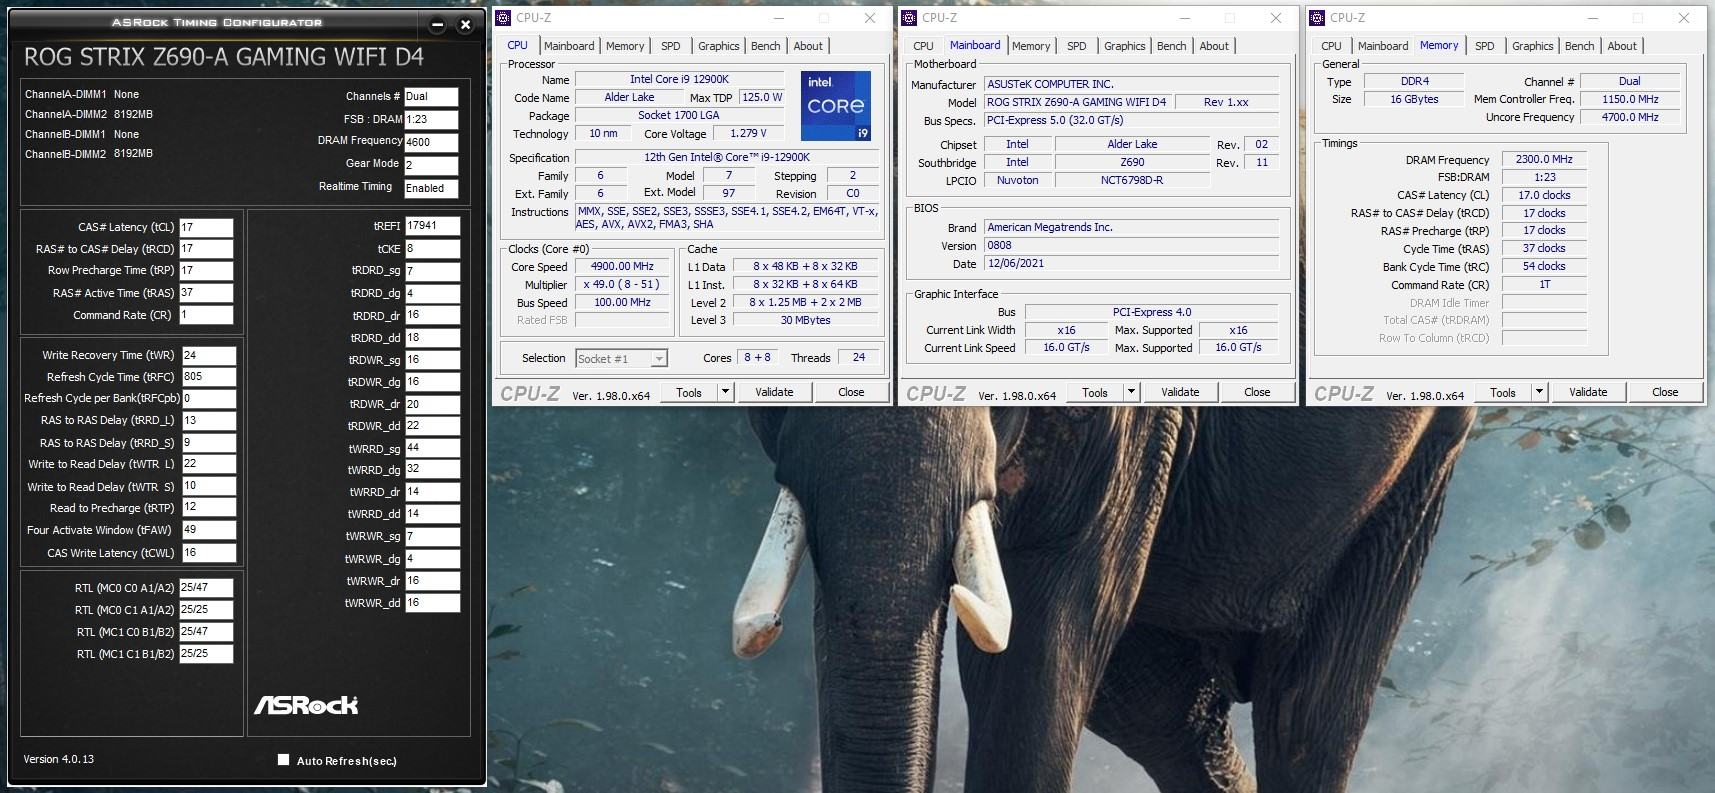This screenshot has width=1715, height=793.
Task: Switch to the Mainboard tab in the CPU window
Action: point(569,46)
